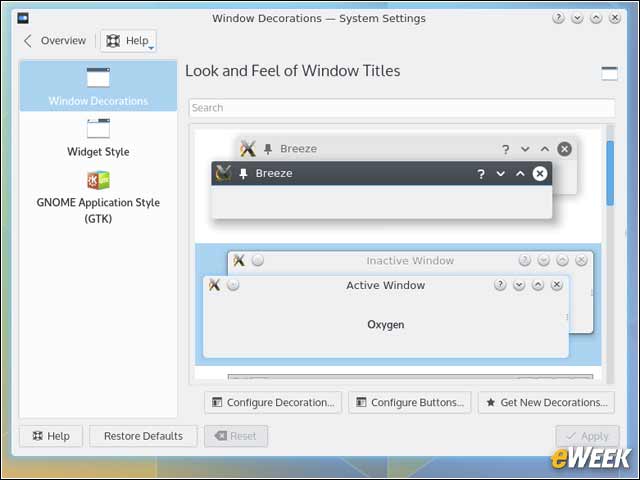The height and width of the screenshot is (480, 640).
Task: Go back to Overview
Action: 55,41
